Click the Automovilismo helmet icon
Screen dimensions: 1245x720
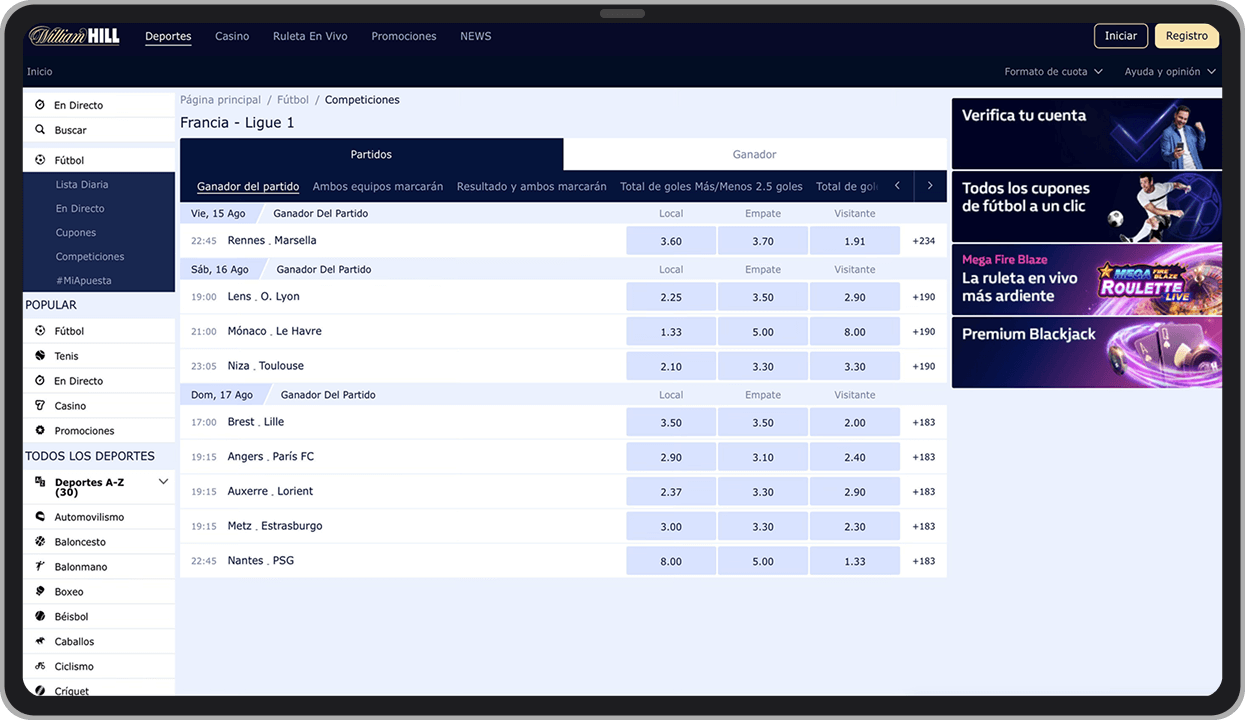point(40,517)
